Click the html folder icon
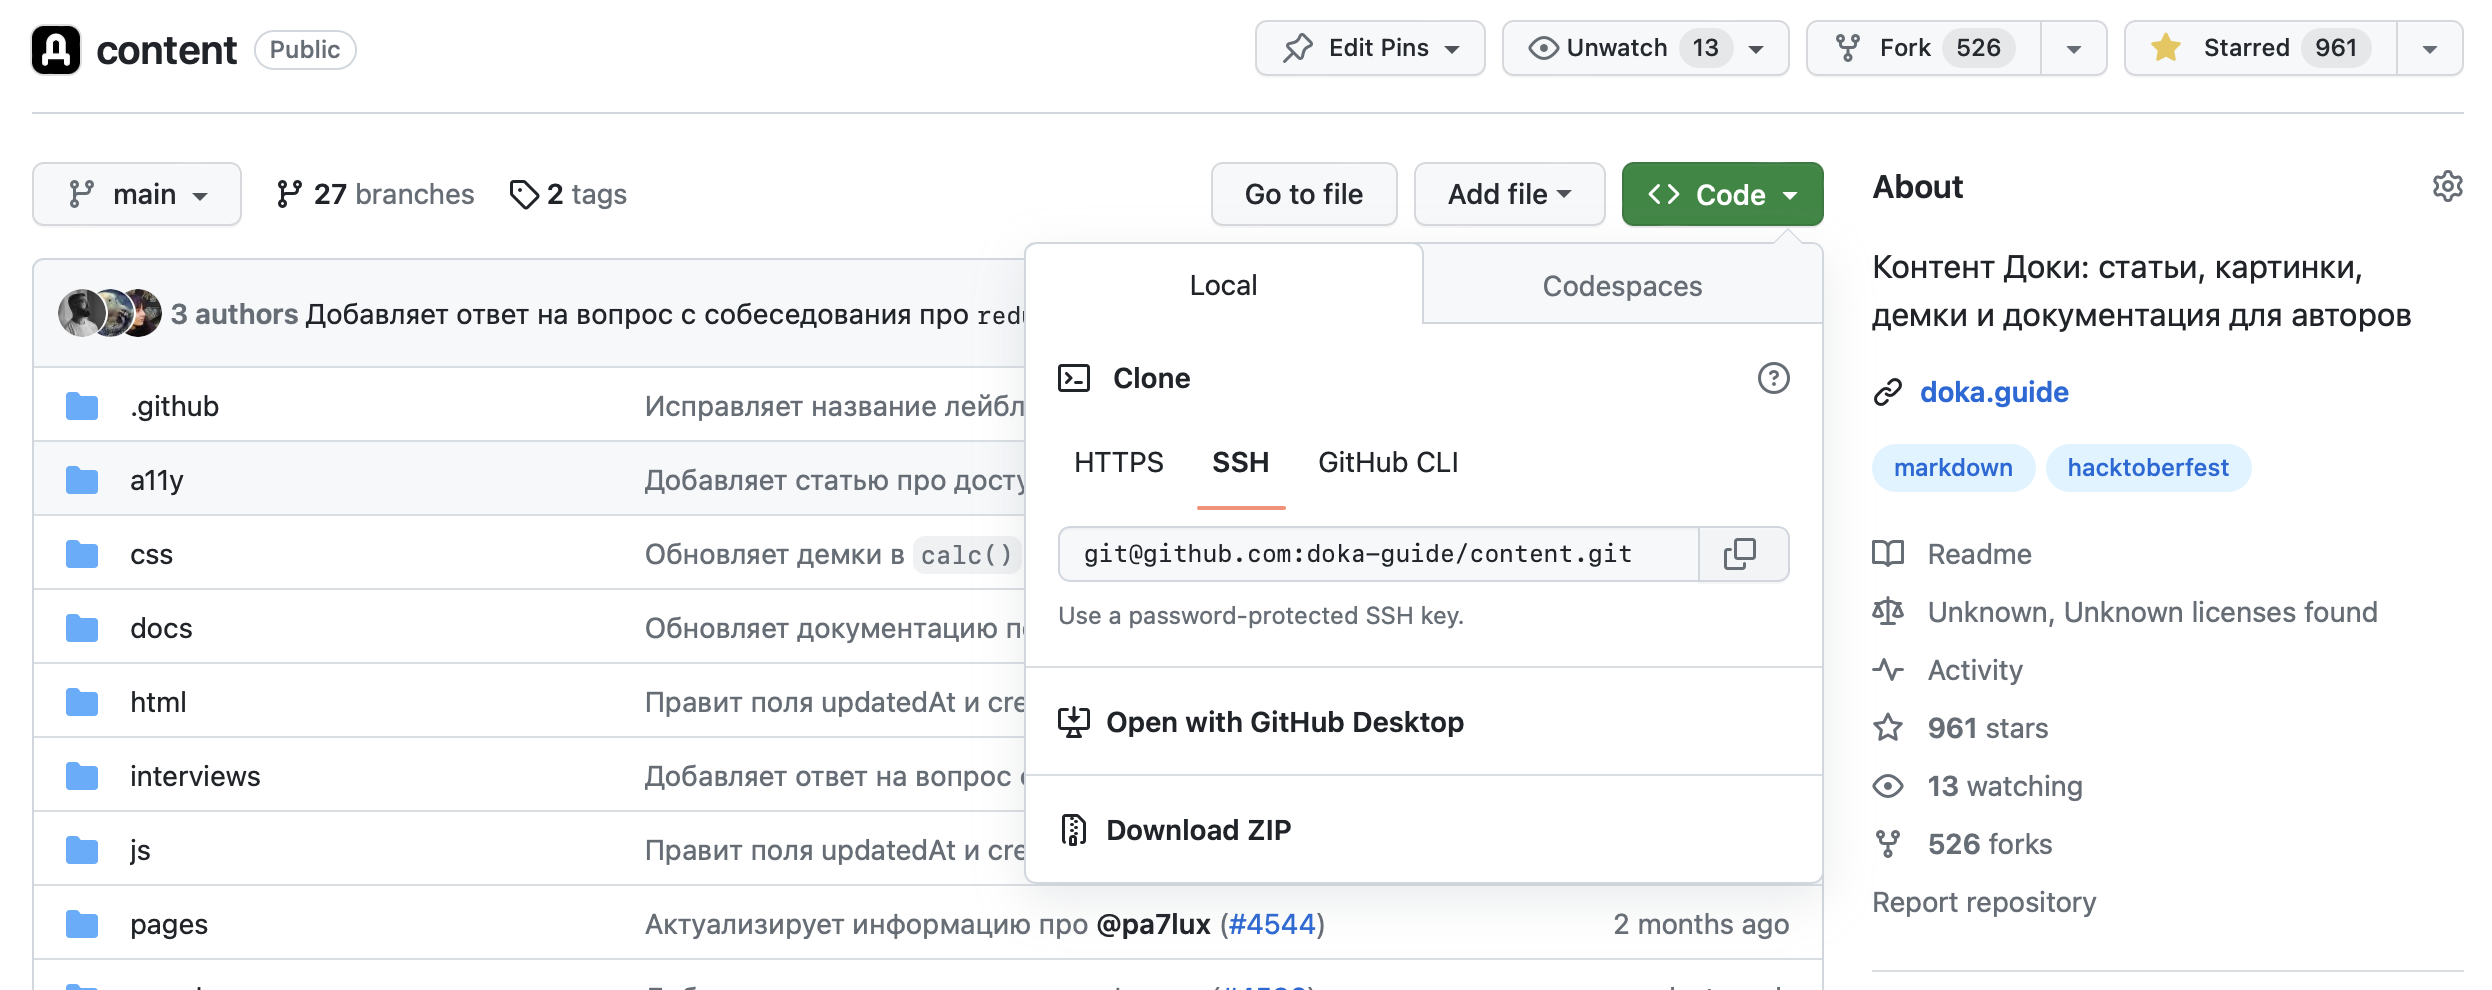Viewport: 2492px width, 990px height. [x=82, y=702]
